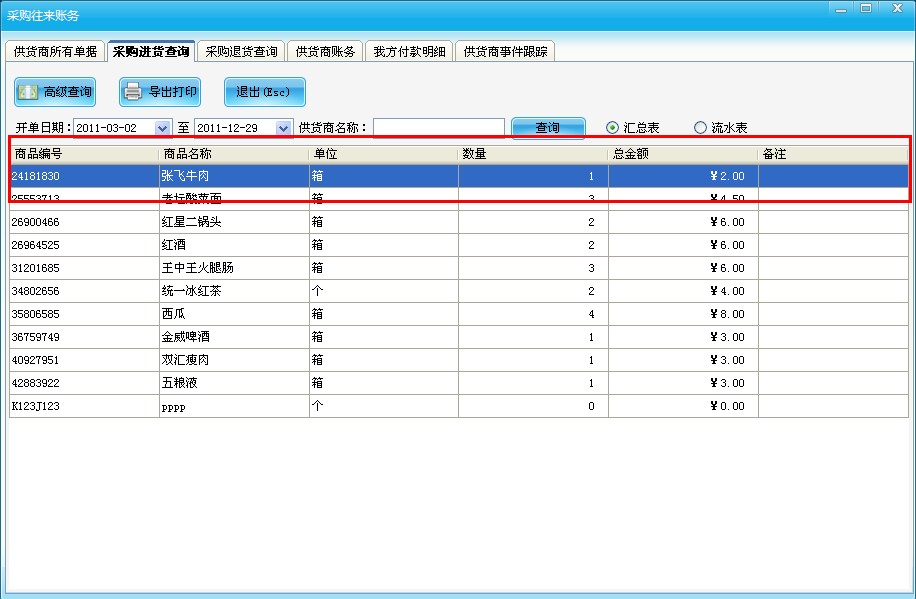The height and width of the screenshot is (599, 916).
Task: Sort by 数量 column header
Action: [533, 154]
